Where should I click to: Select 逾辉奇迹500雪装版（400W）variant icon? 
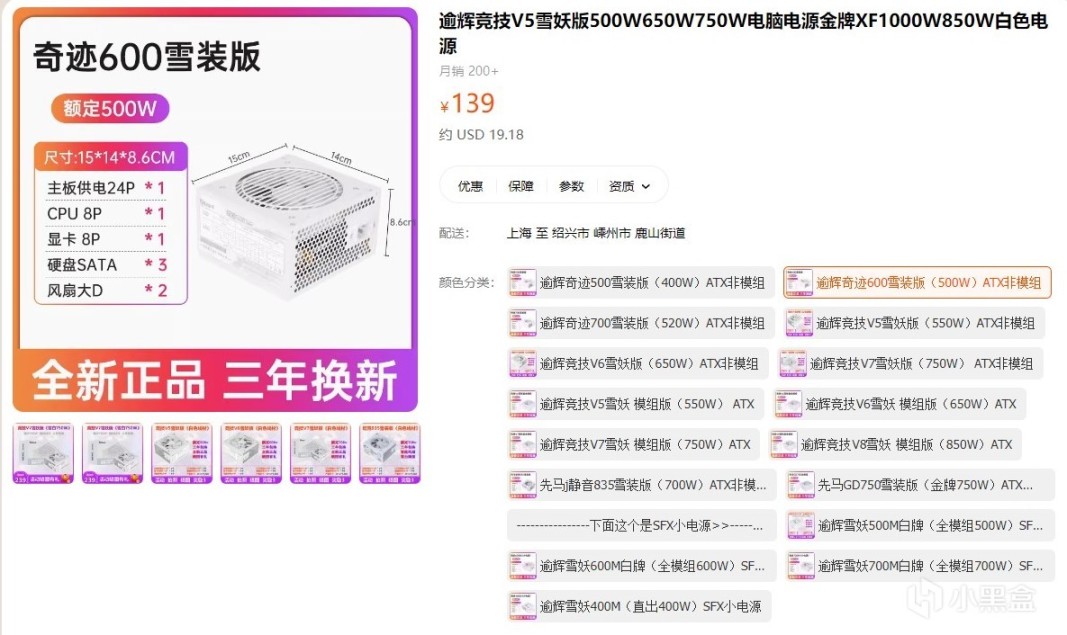click(523, 282)
